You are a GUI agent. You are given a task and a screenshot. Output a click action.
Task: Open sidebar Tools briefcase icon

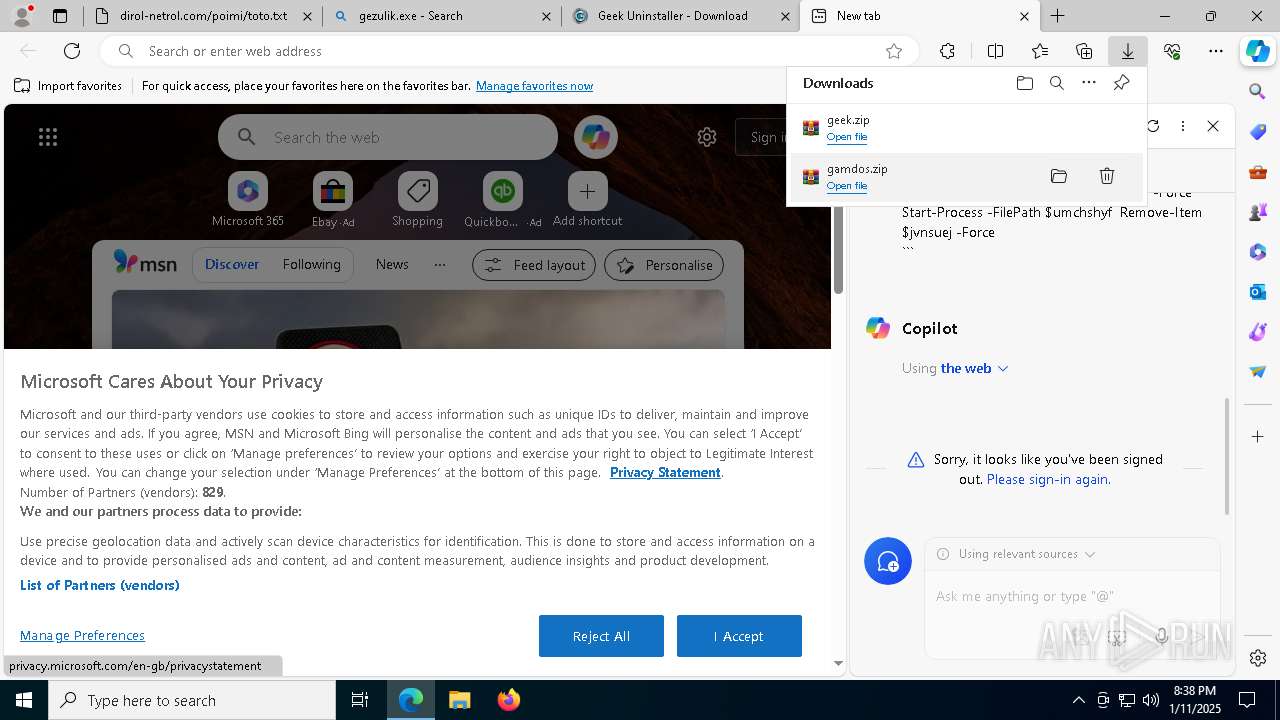coord(1258,172)
